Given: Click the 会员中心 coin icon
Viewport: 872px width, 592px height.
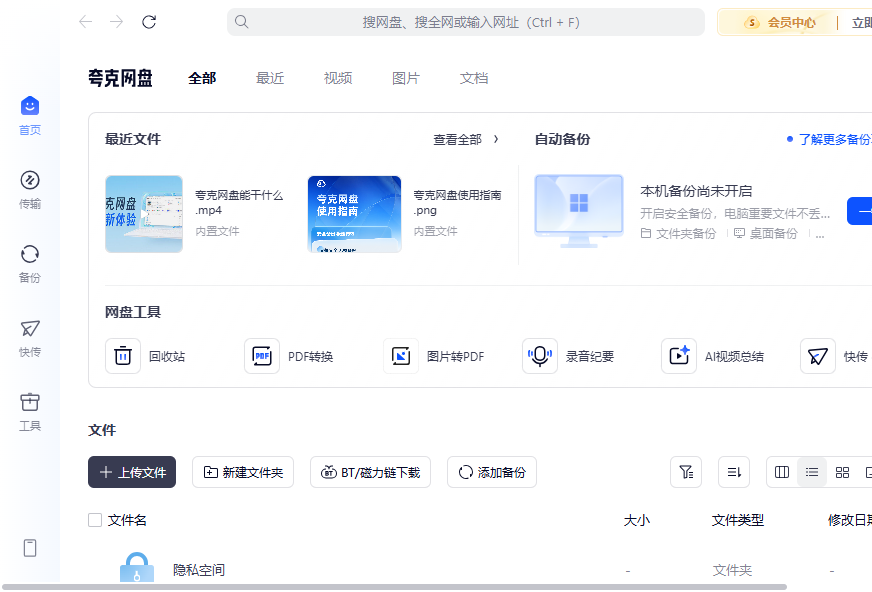Looking at the screenshot, I should click(x=752, y=23).
